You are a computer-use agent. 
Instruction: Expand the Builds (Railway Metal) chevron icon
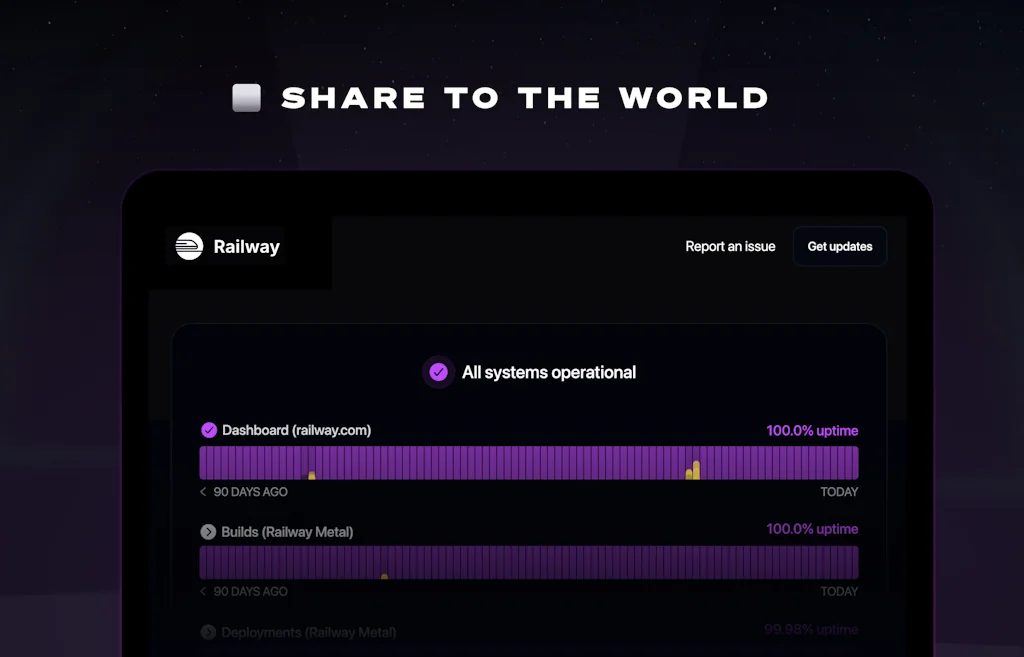(209, 532)
